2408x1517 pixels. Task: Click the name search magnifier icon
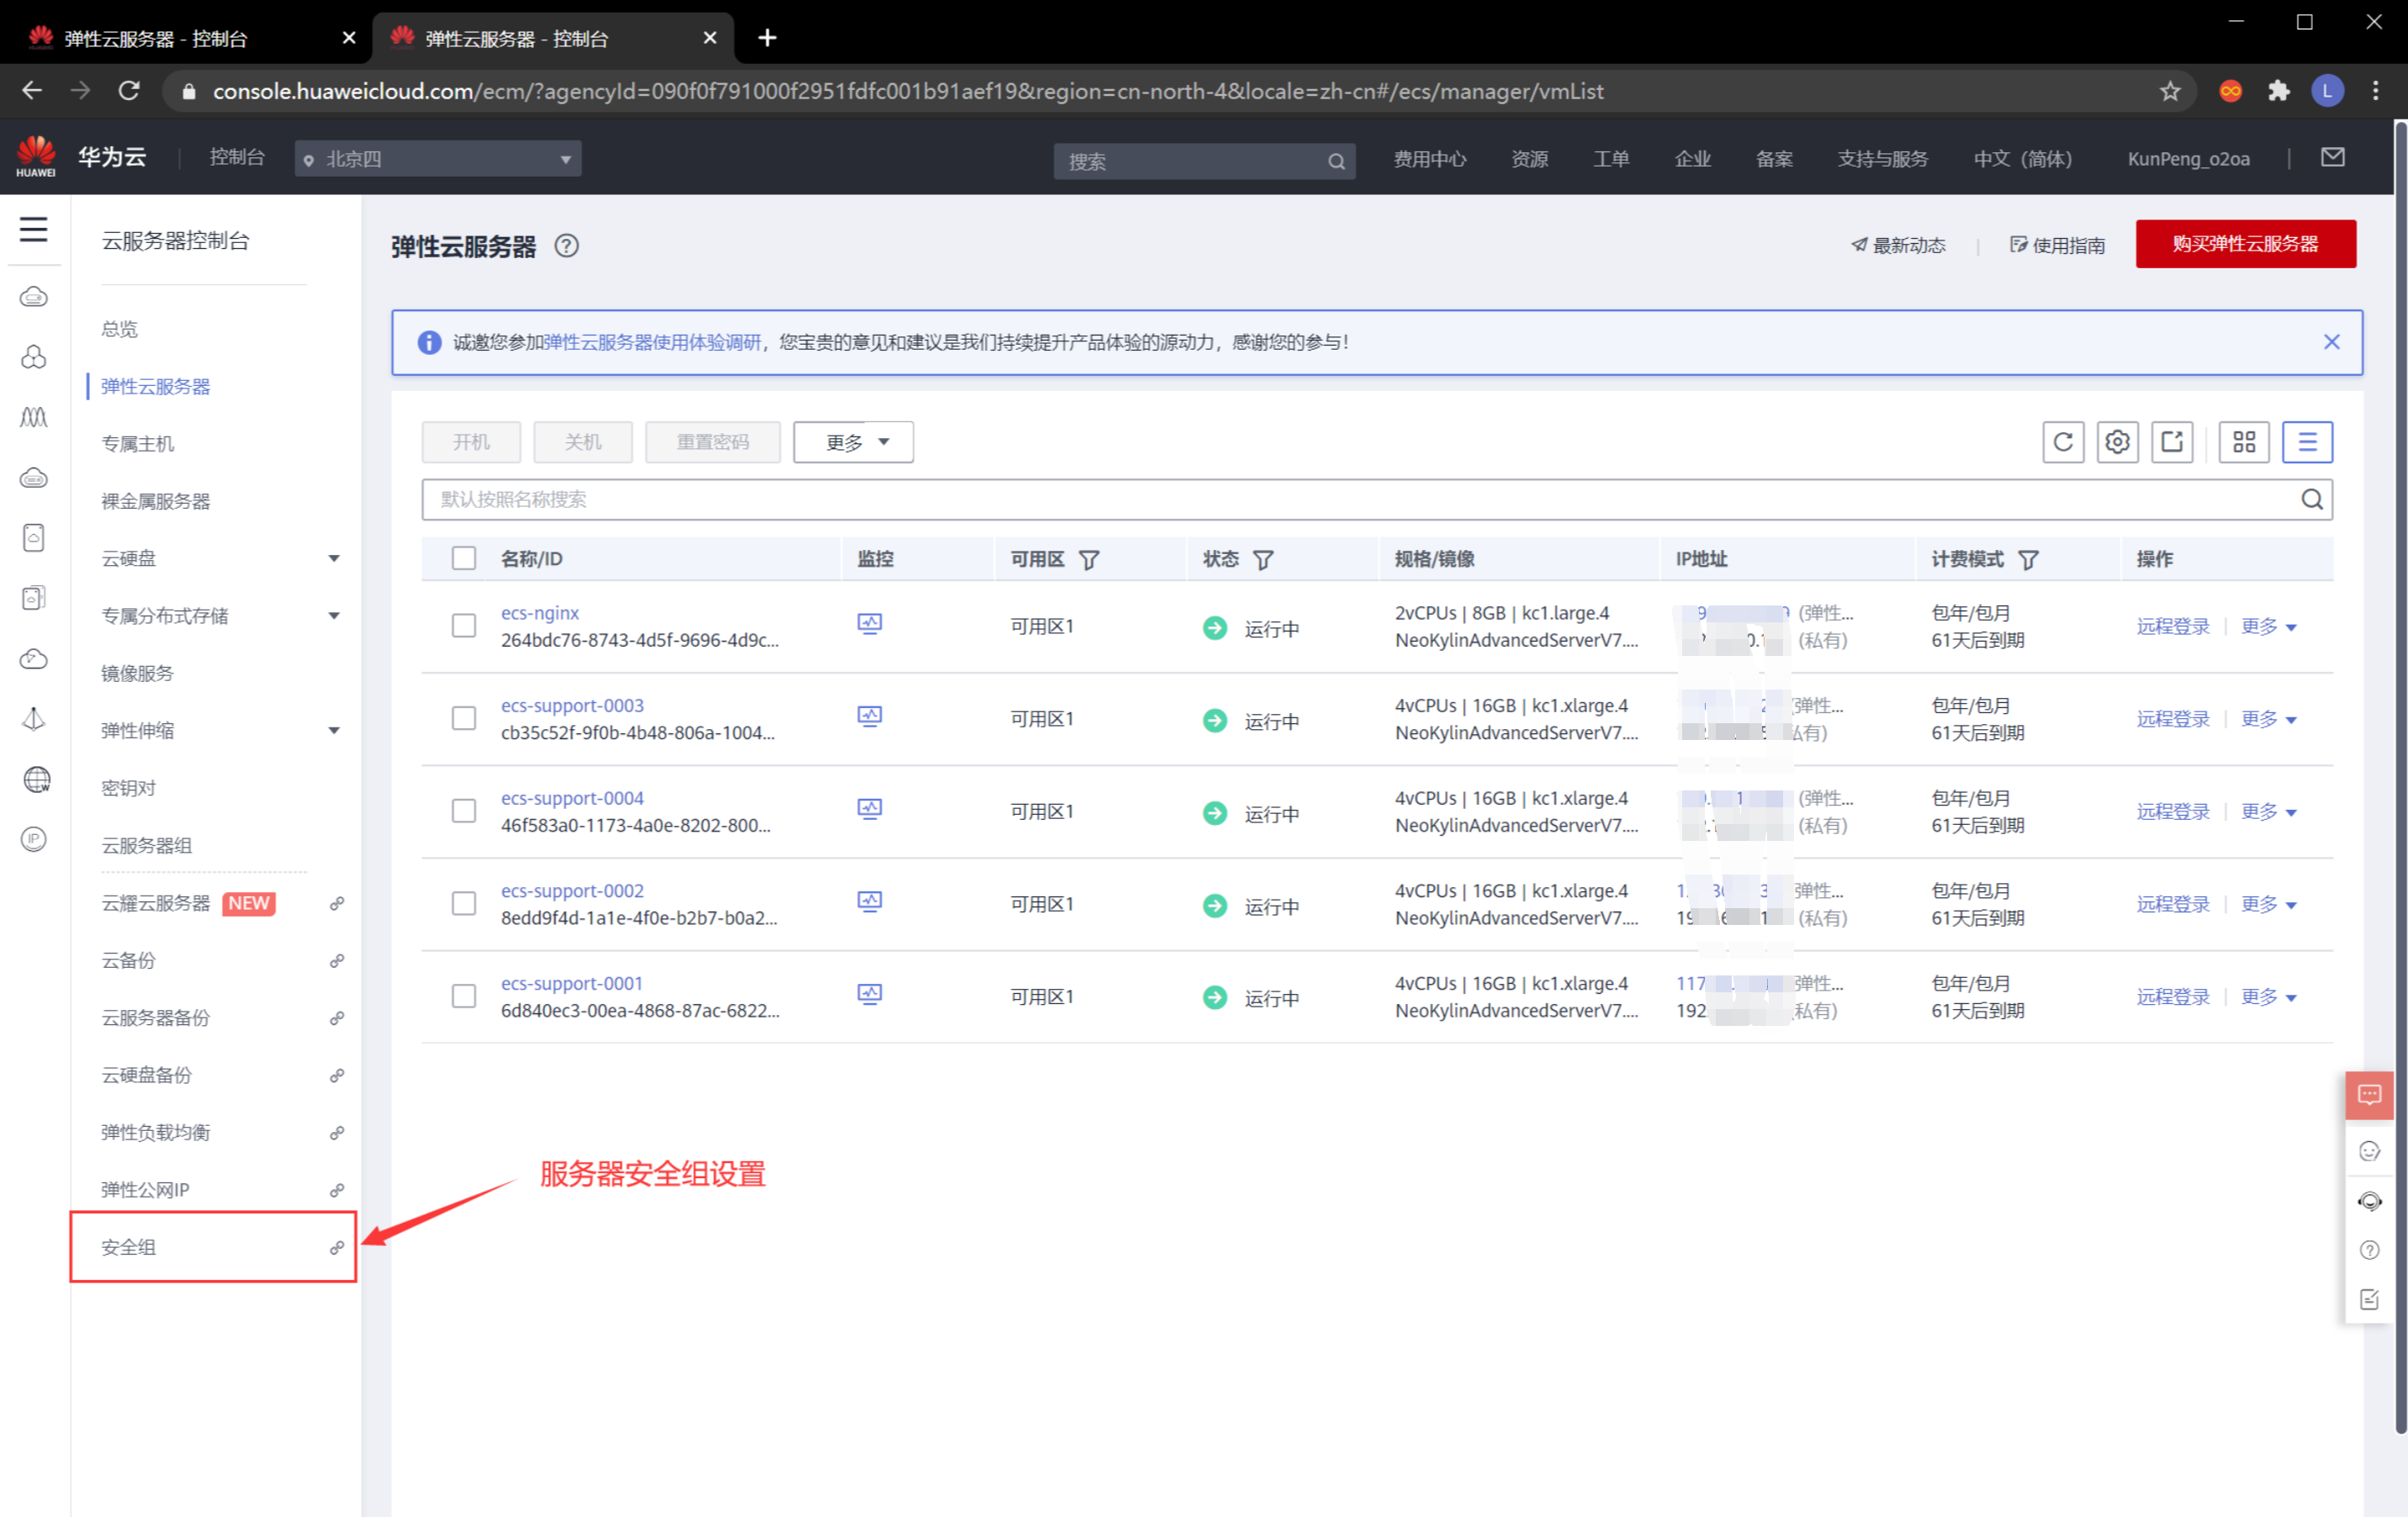point(2311,499)
